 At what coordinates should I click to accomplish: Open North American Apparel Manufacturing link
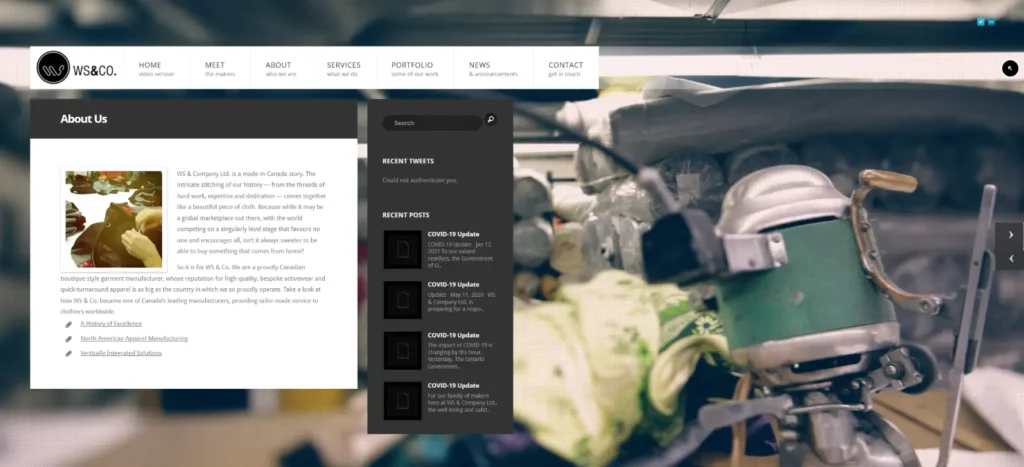pos(134,338)
